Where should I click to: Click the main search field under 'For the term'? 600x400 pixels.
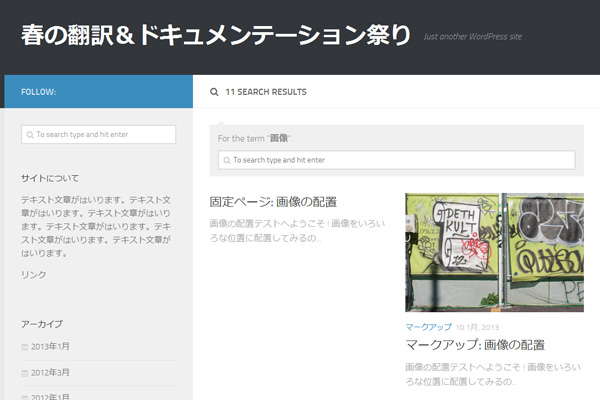(396, 160)
